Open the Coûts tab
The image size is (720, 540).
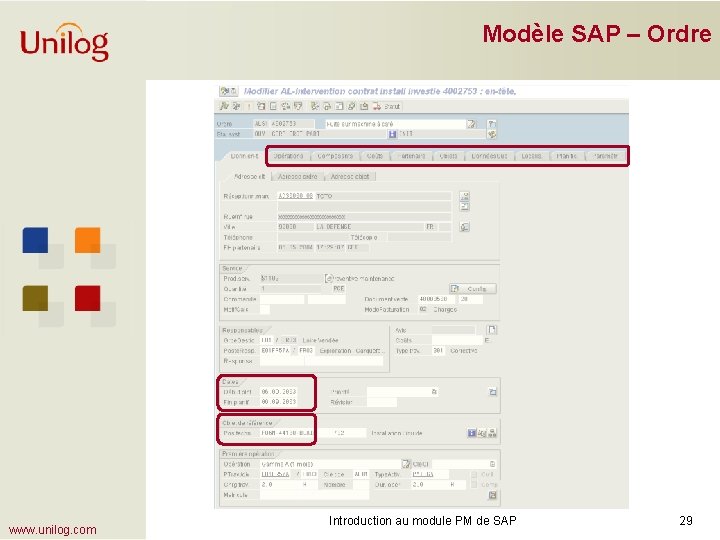375,156
